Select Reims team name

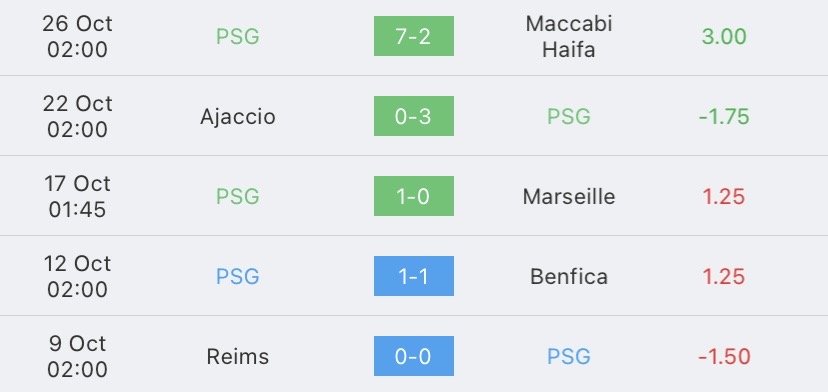pos(238,357)
